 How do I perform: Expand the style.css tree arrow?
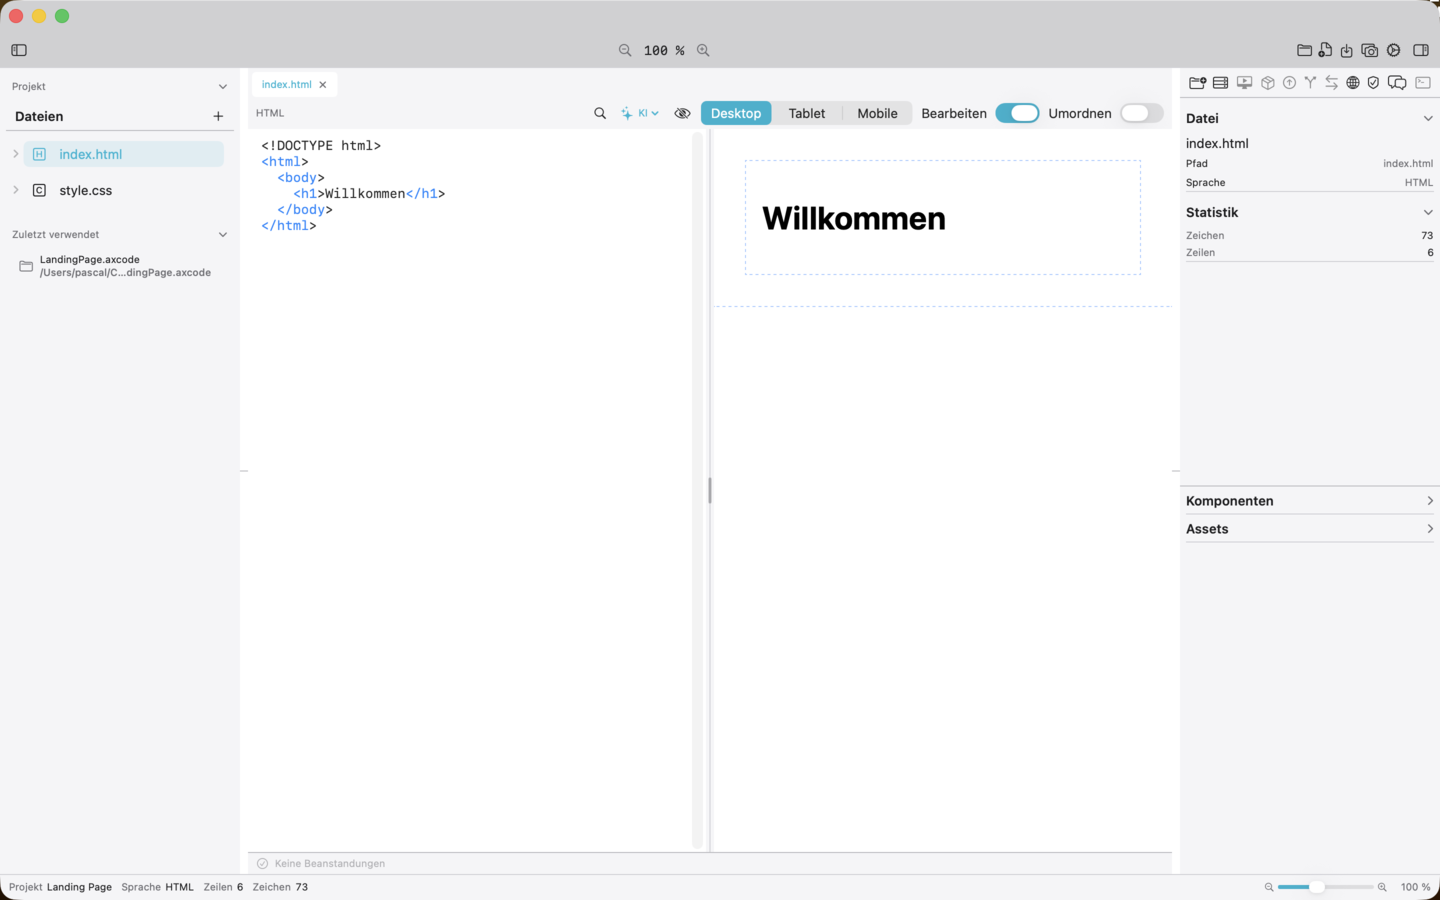click(15, 190)
